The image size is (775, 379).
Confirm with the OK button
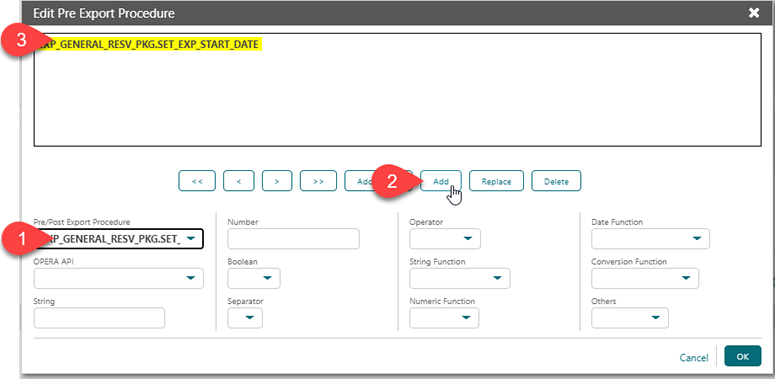pos(742,356)
